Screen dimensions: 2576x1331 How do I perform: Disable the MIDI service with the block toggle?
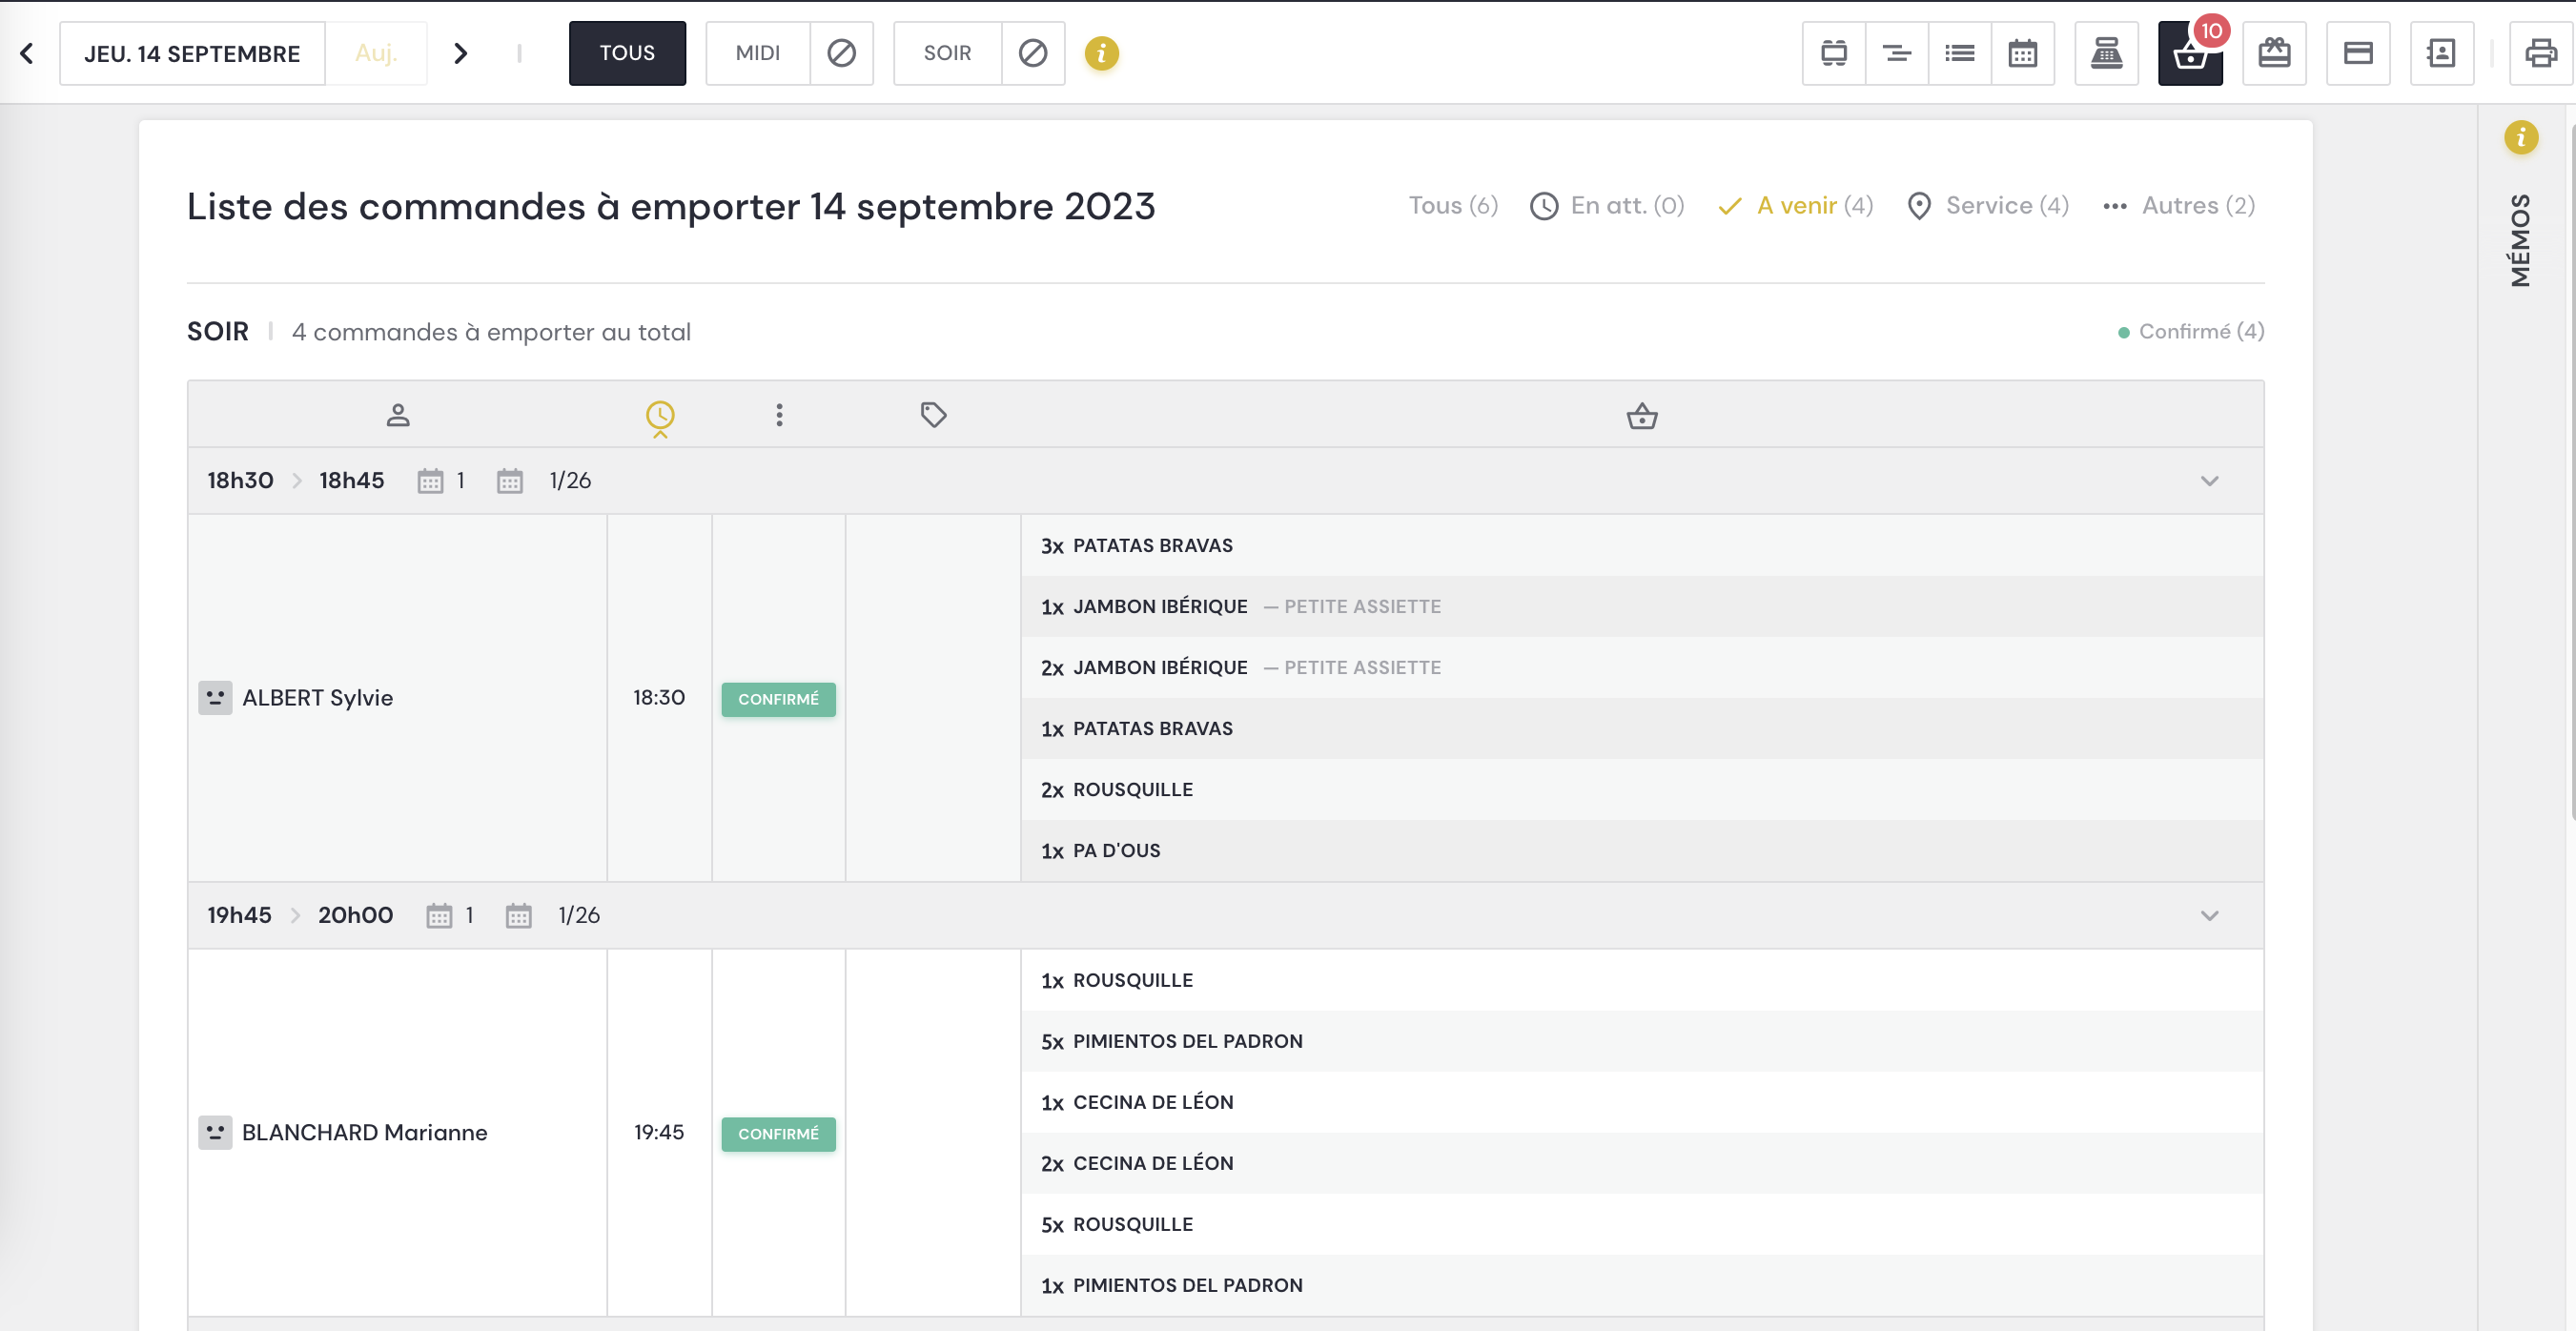[x=841, y=53]
